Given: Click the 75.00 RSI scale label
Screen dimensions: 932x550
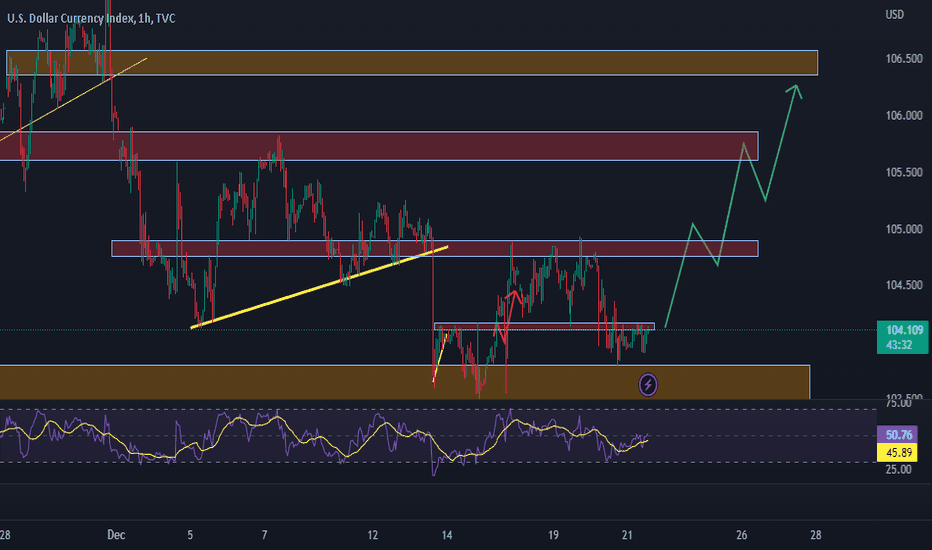Looking at the screenshot, I should tap(898, 404).
